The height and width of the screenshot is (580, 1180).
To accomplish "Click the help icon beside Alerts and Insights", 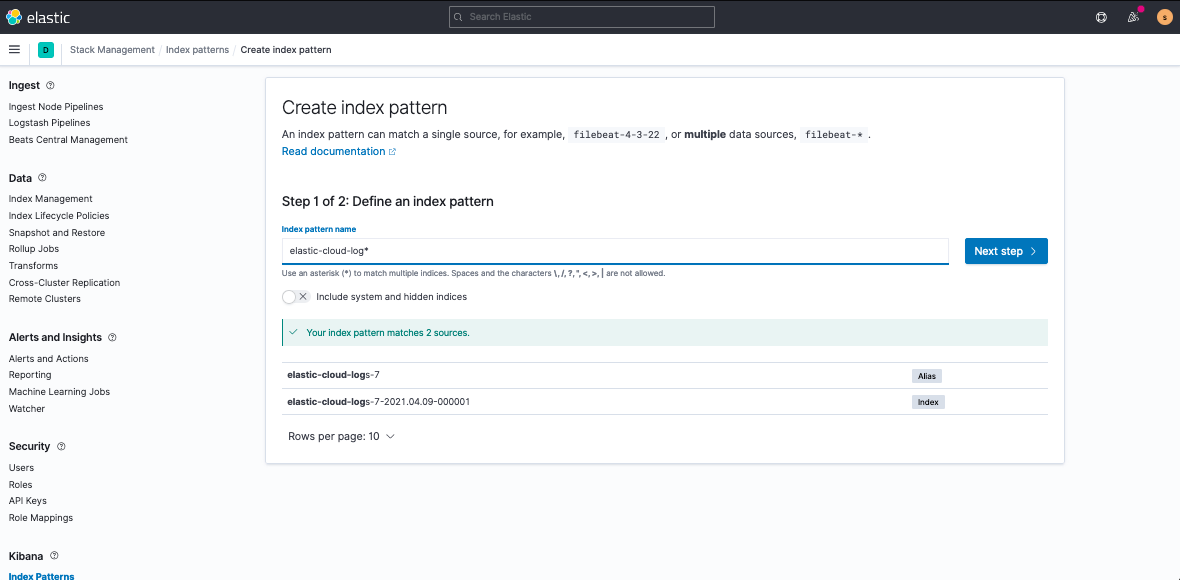I will [112, 338].
